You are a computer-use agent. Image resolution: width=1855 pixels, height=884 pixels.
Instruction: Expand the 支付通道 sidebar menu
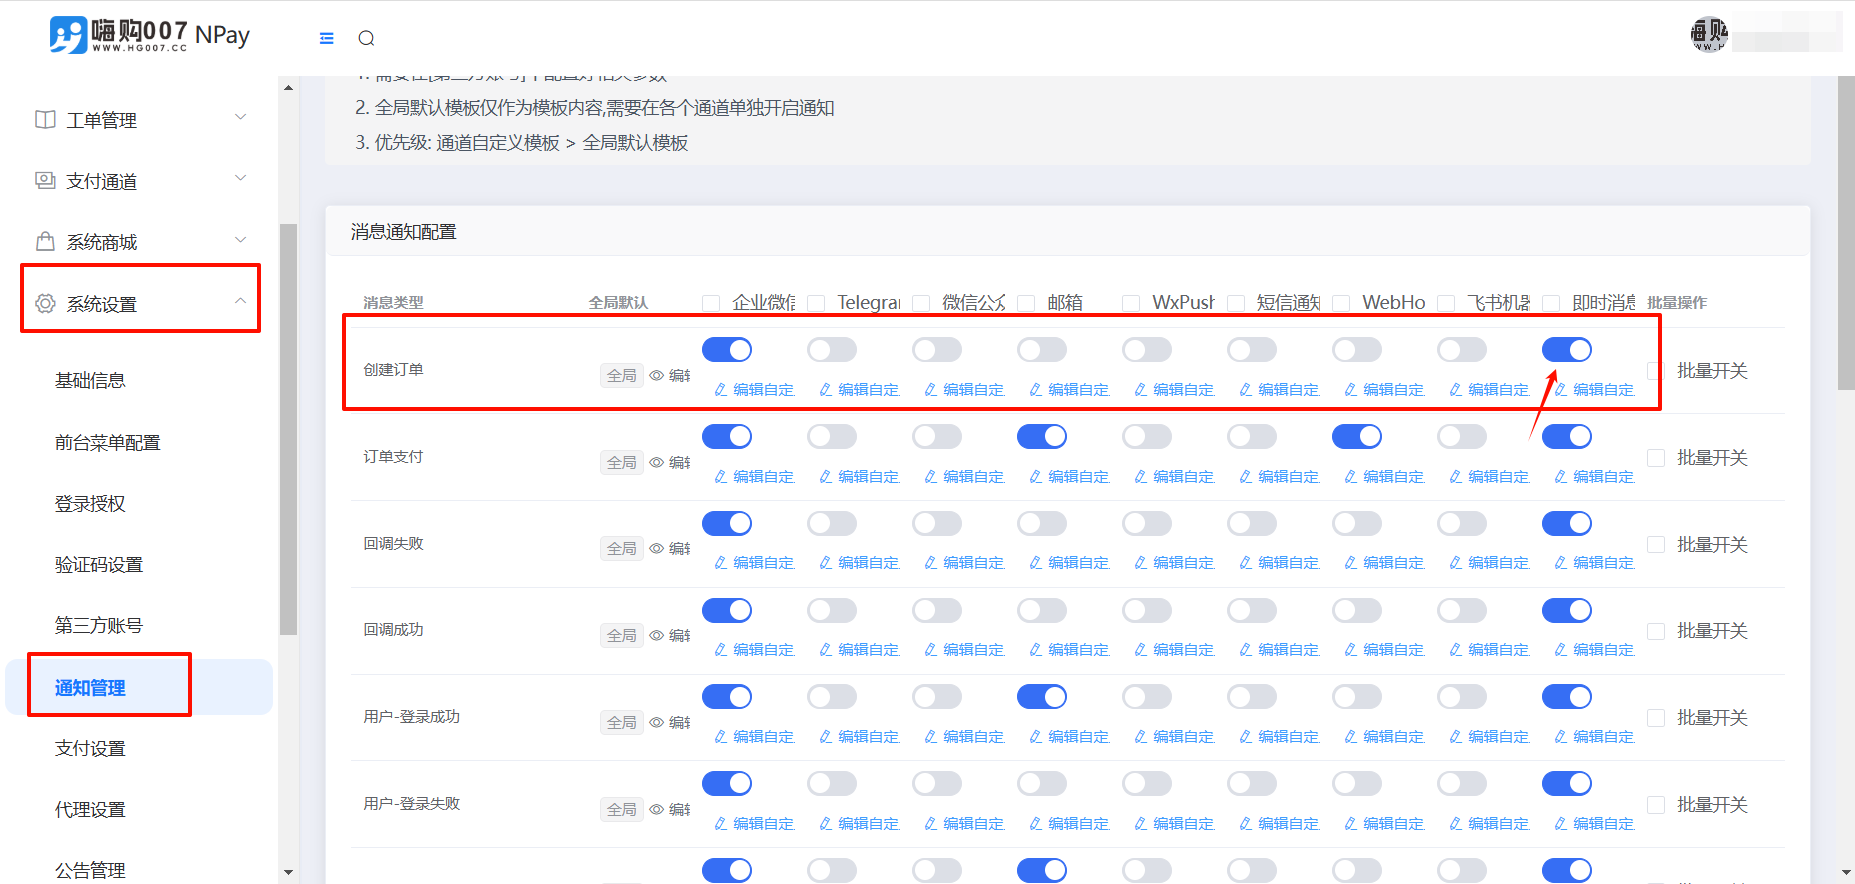[240, 179]
